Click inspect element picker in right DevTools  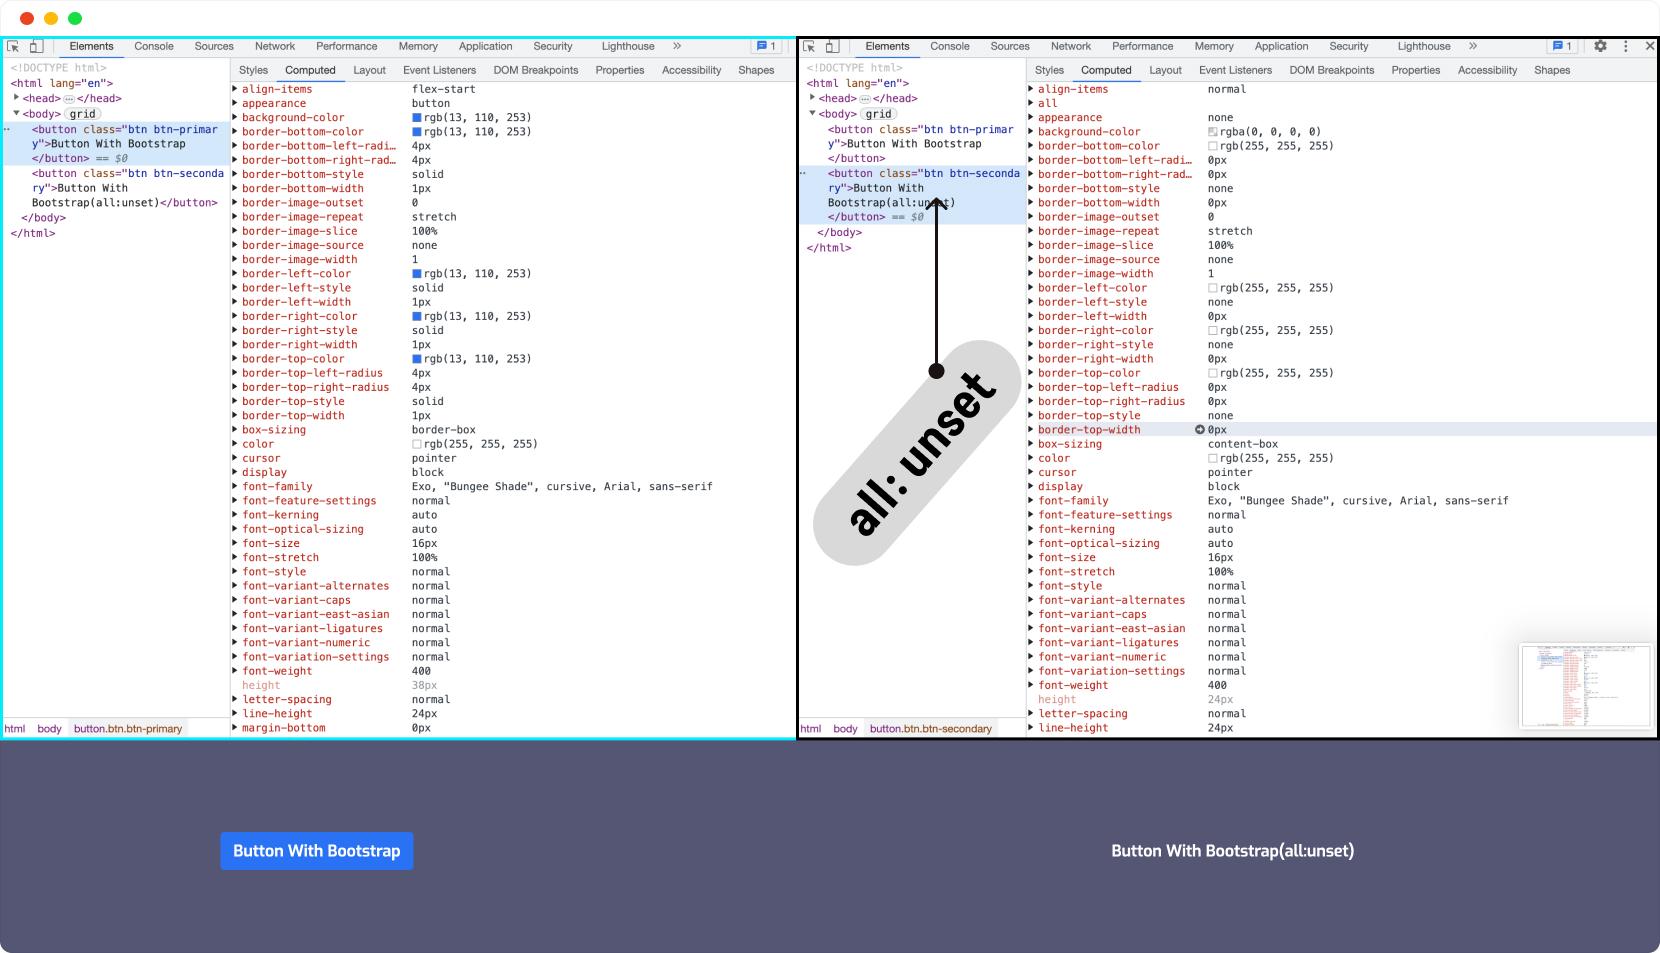click(809, 46)
